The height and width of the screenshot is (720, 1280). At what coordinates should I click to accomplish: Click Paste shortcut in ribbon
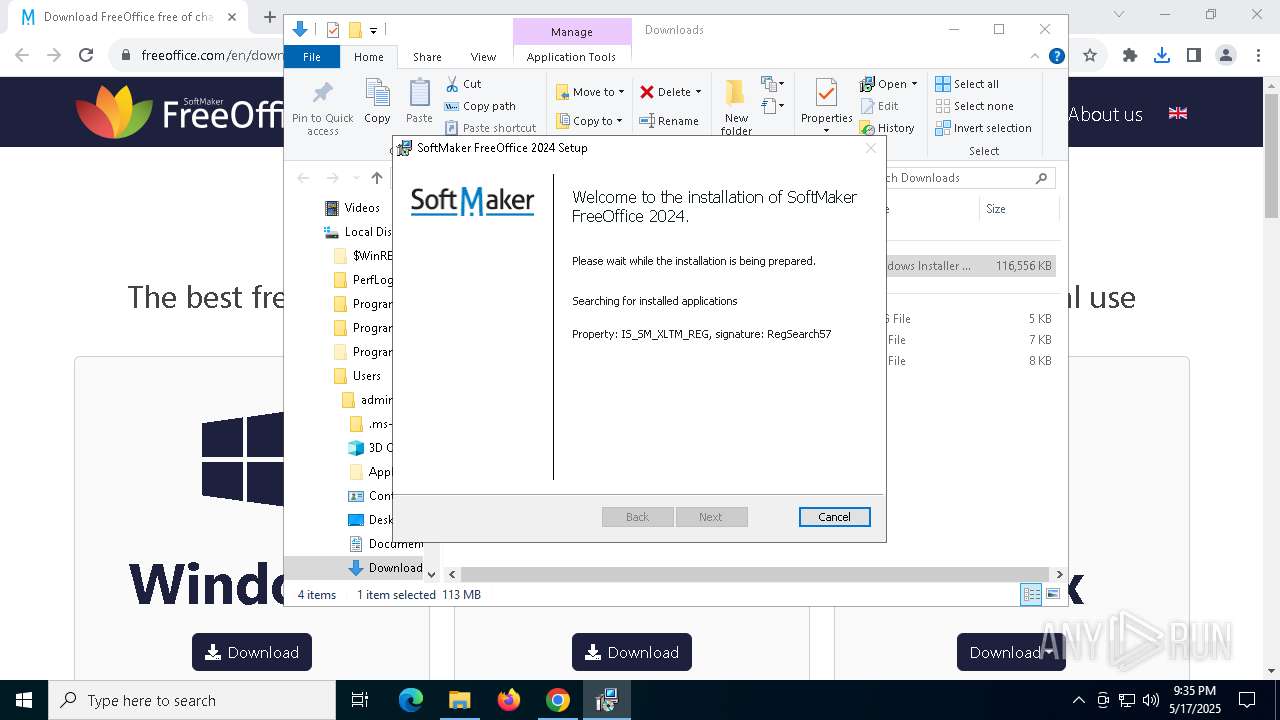tap(490, 128)
